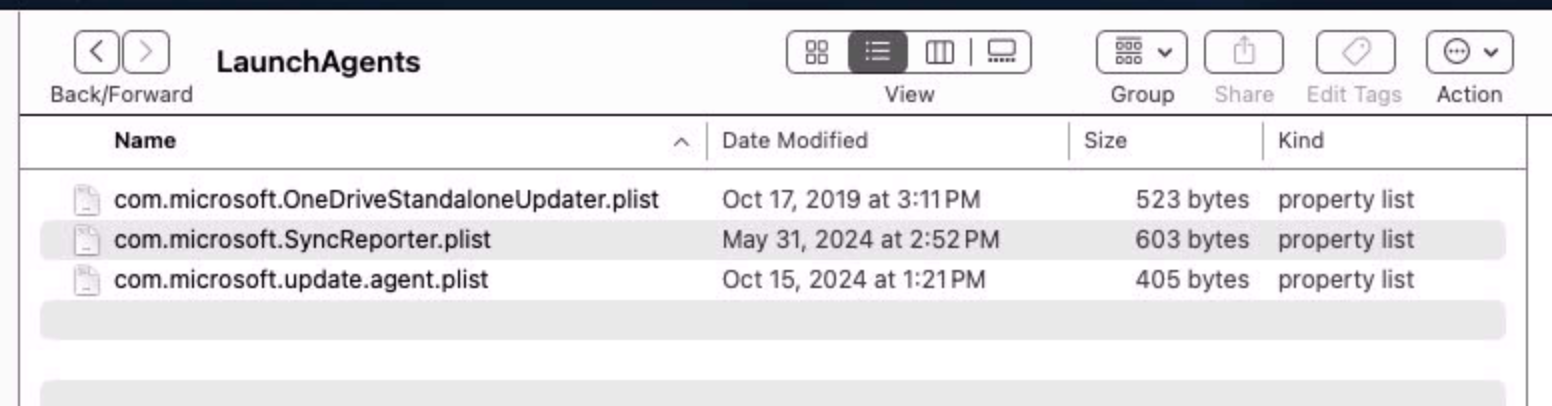1552x406 pixels.
Task: Sort files by Date Modified column
Action: point(795,141)
